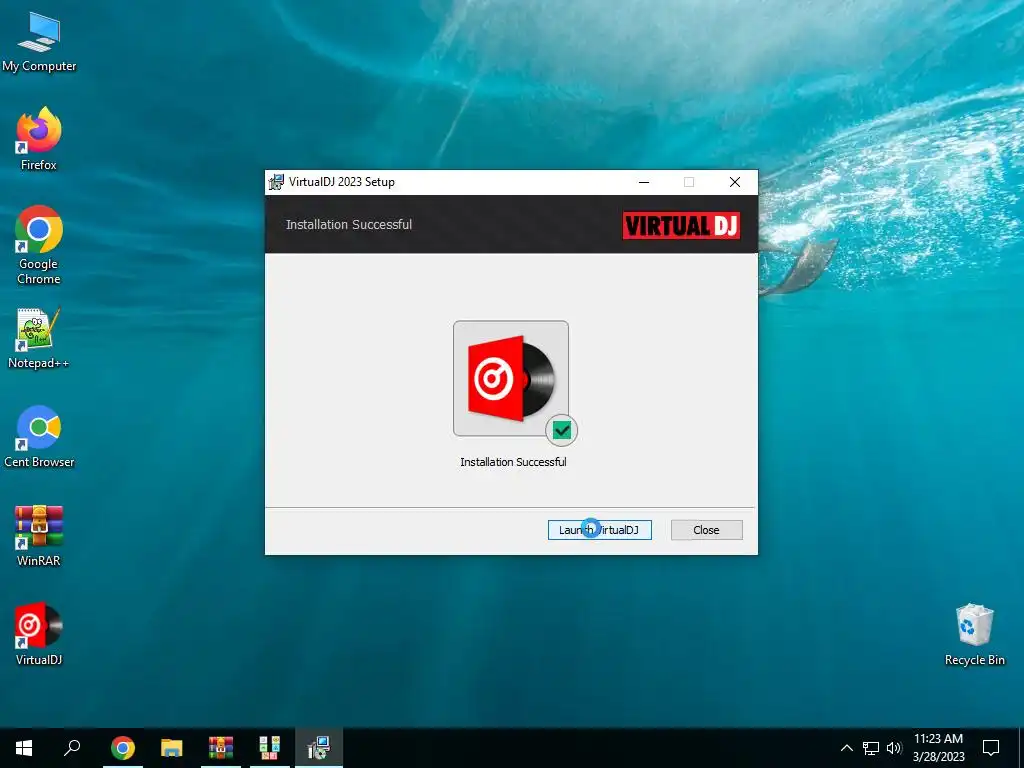This screenshot has height=768, width=1024.
Task: Select the Google Chrome desktop shortcut
Action: pos(39,245)
